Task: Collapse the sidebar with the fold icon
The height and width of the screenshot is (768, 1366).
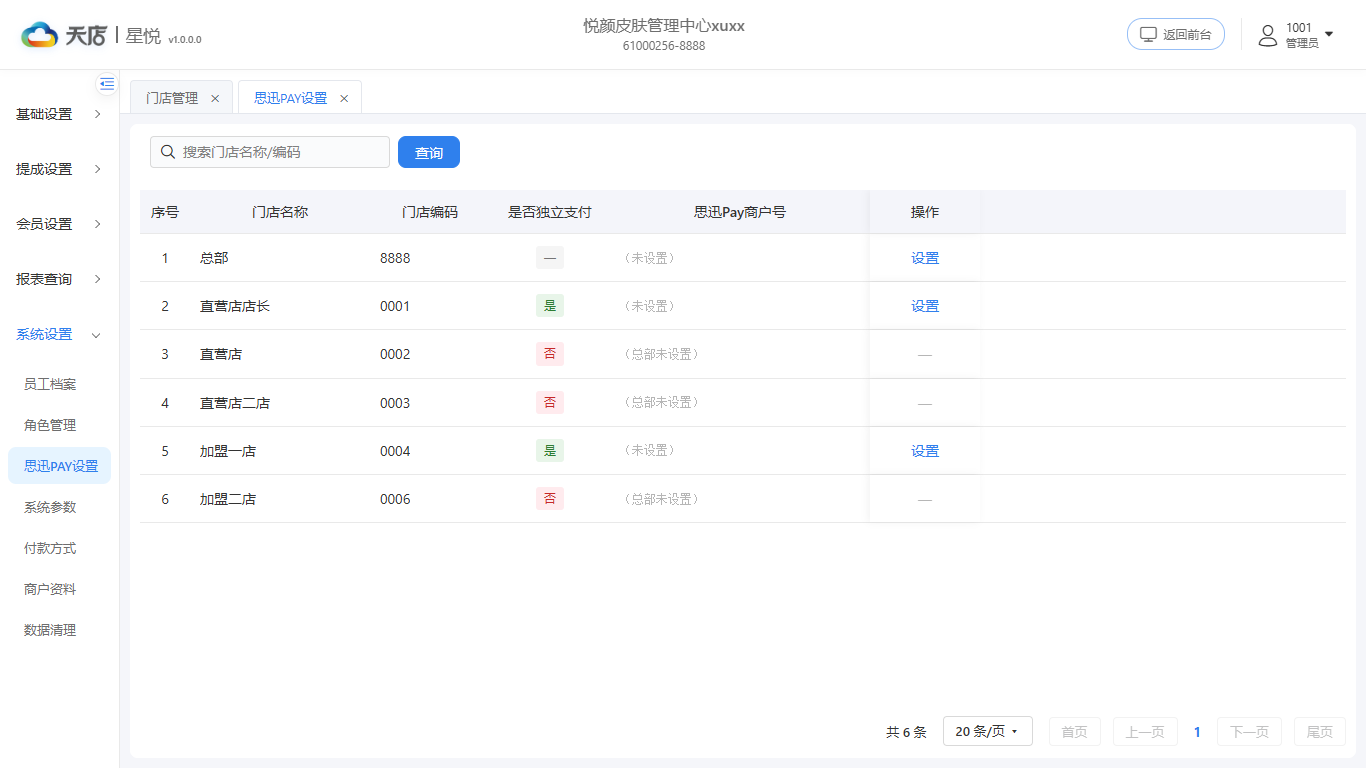Action: (107, 84)
